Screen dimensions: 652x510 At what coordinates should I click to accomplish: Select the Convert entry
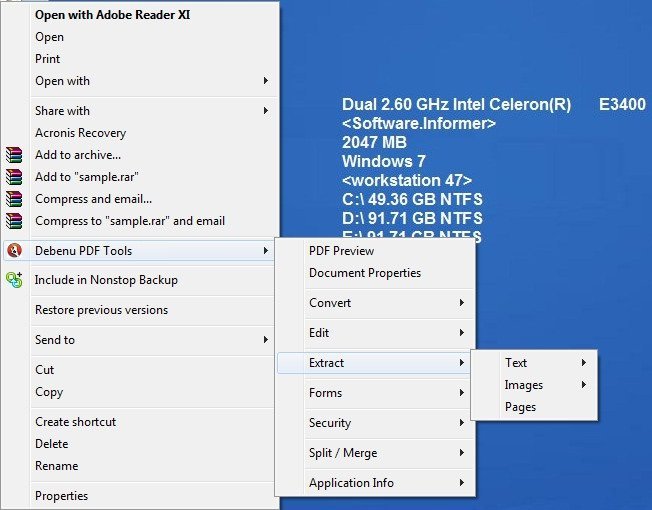[375, 303]
